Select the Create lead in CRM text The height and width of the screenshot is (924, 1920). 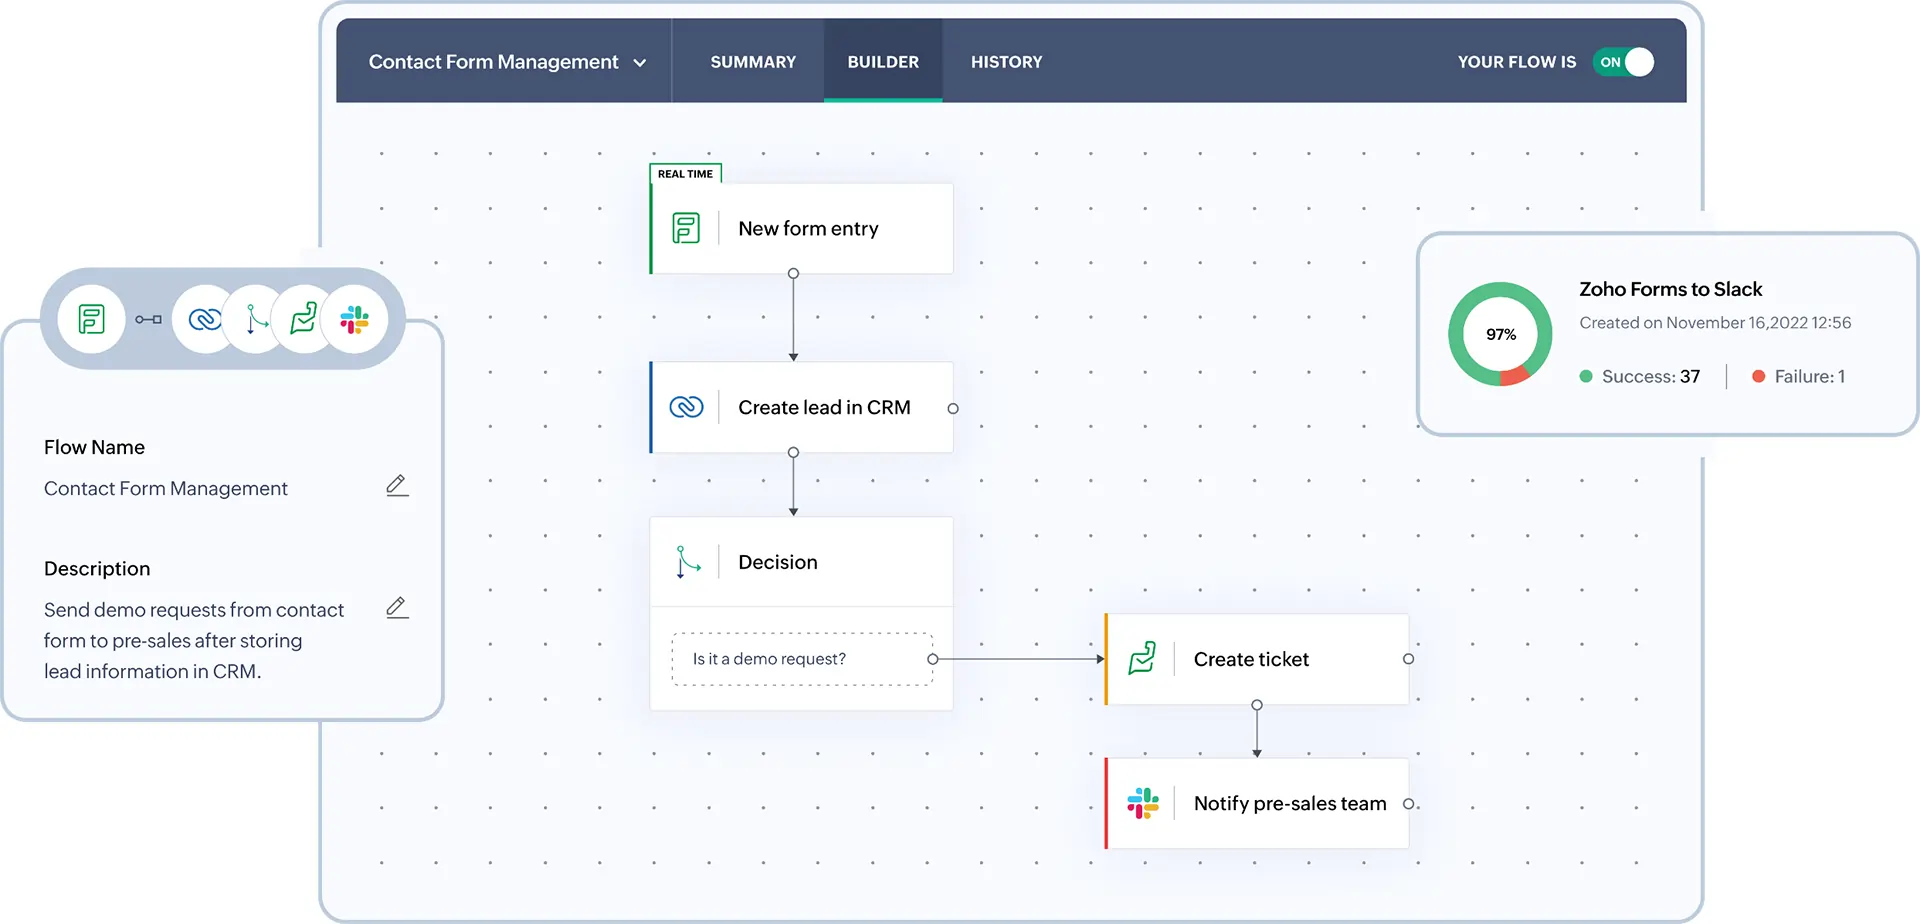coord(824,407)
